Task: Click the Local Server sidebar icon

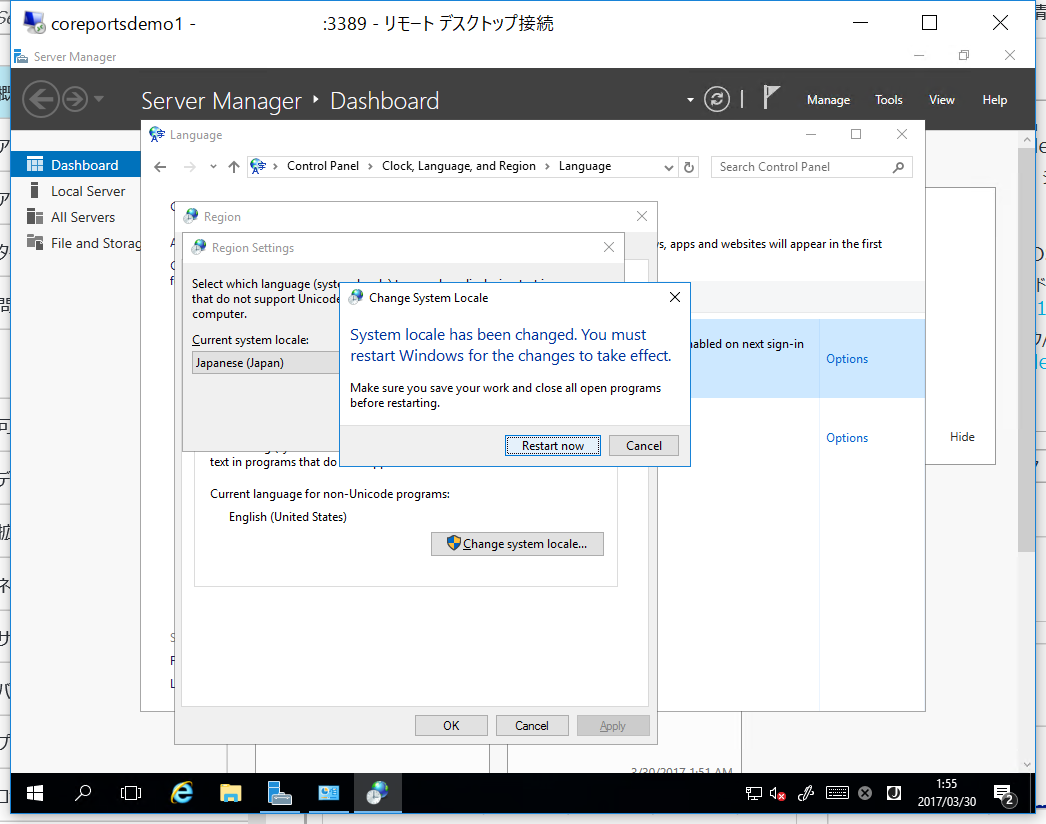Action: (x=35, y=191)
